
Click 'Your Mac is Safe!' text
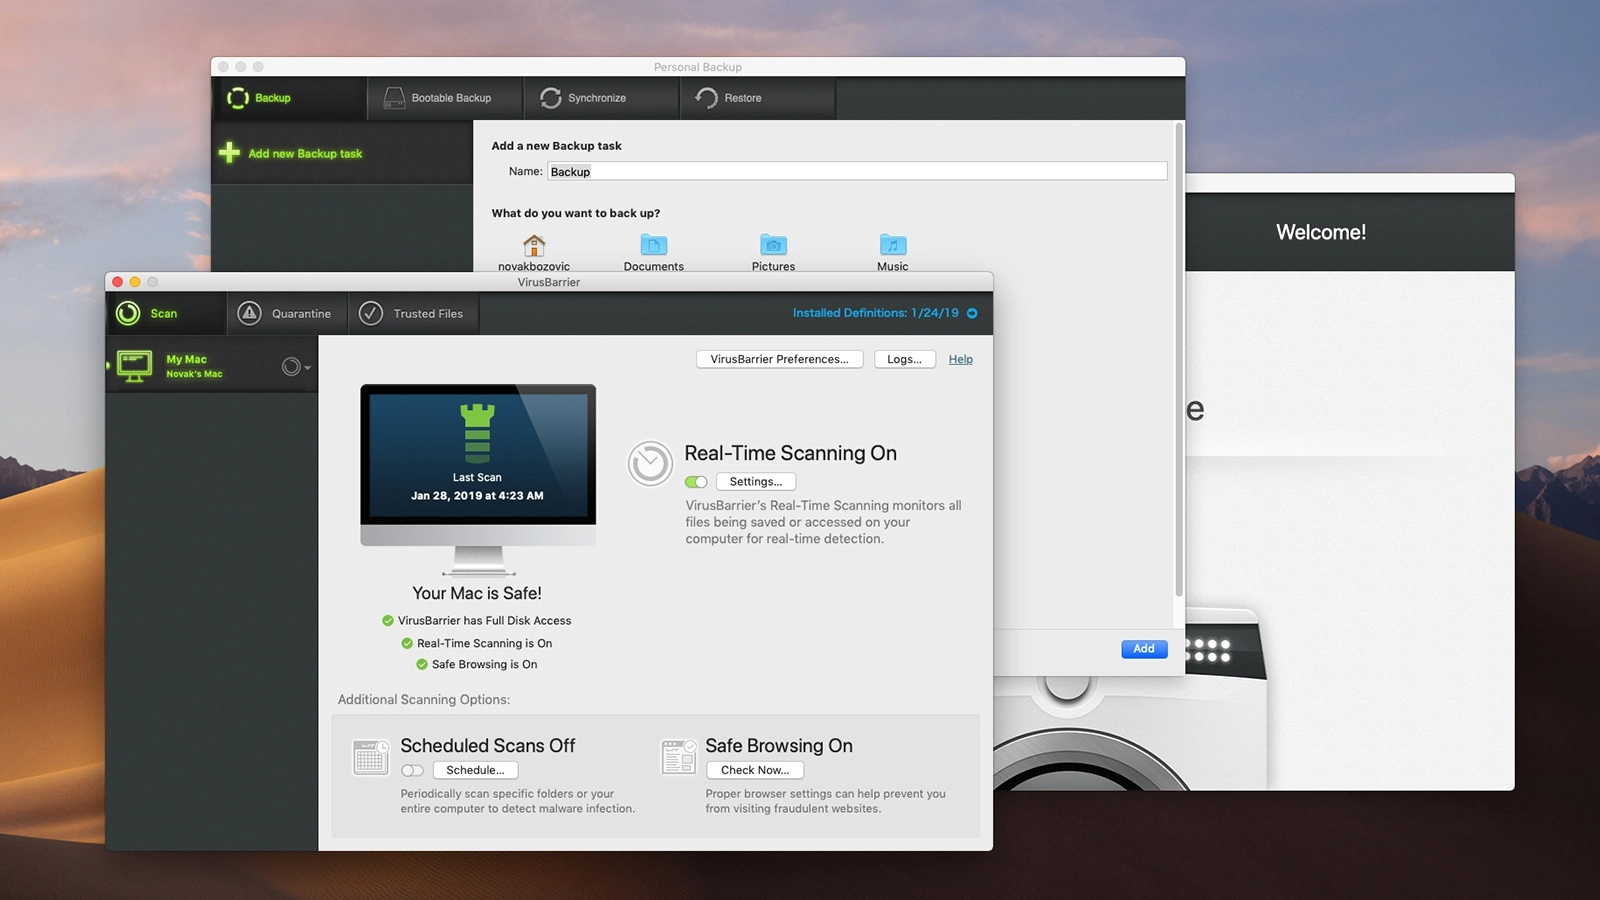[x=477, y=593]
